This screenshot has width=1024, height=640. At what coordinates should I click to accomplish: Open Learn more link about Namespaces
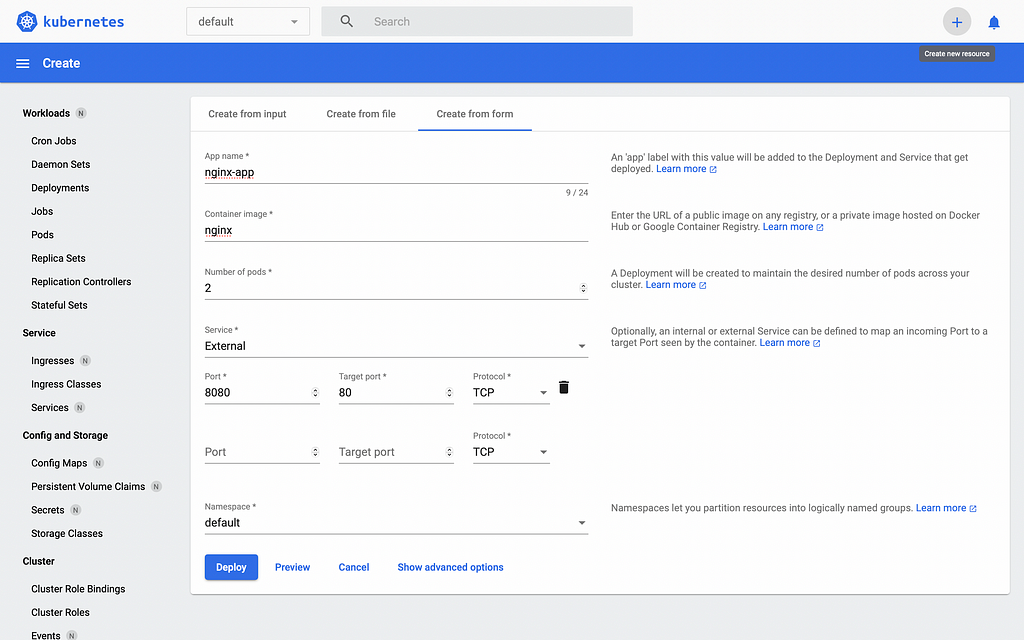[946, 508]
